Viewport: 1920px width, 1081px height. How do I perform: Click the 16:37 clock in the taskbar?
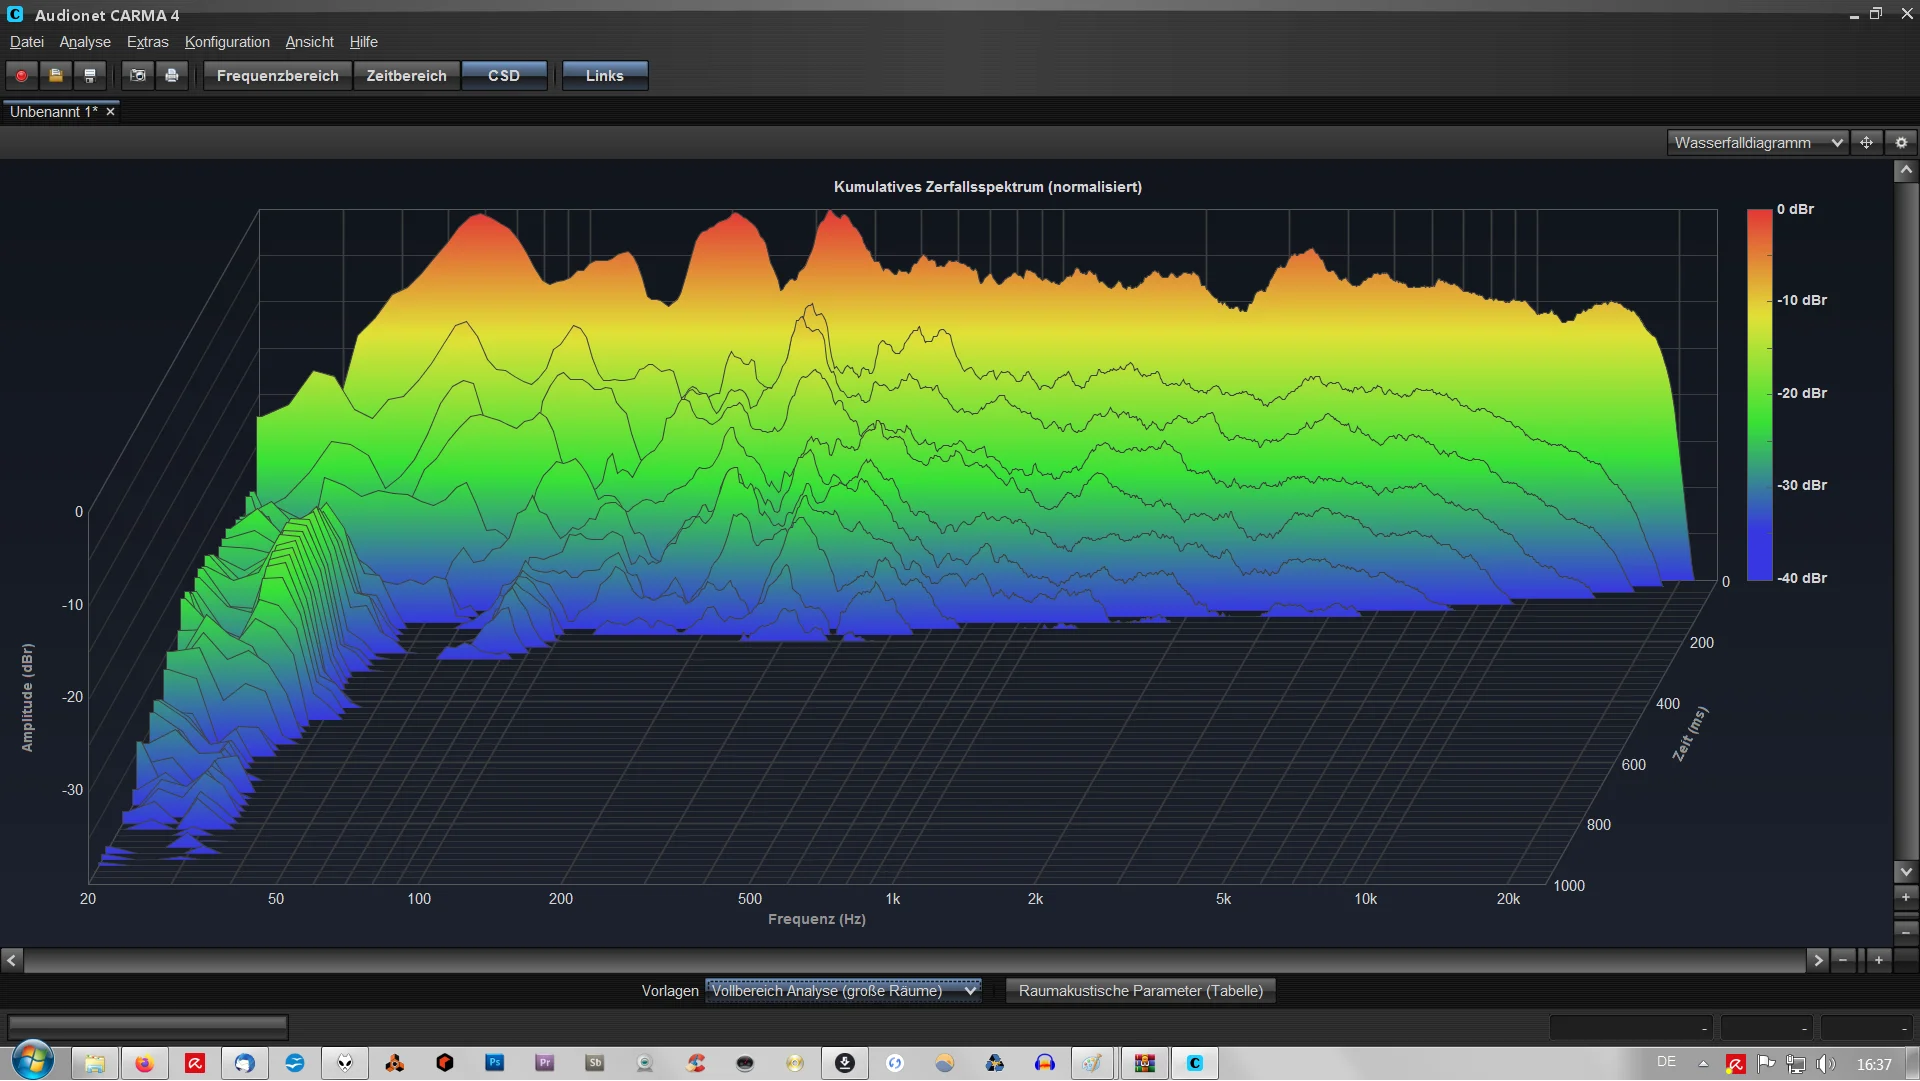[x=1874, y=1065]
